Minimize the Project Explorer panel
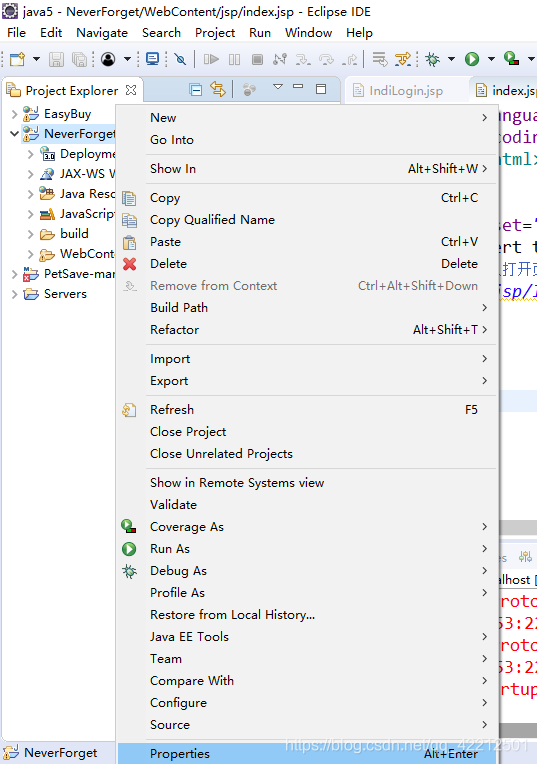Image resolution: width=537 pixels, height=764 pixels. (298, 87)
